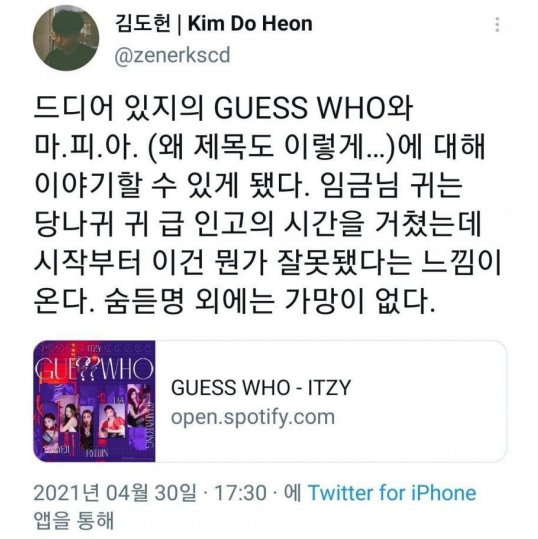This screenshot has height=539, width=538.
Task: Click the English name Kim Do Heon
Action: [x=250, y=24]
